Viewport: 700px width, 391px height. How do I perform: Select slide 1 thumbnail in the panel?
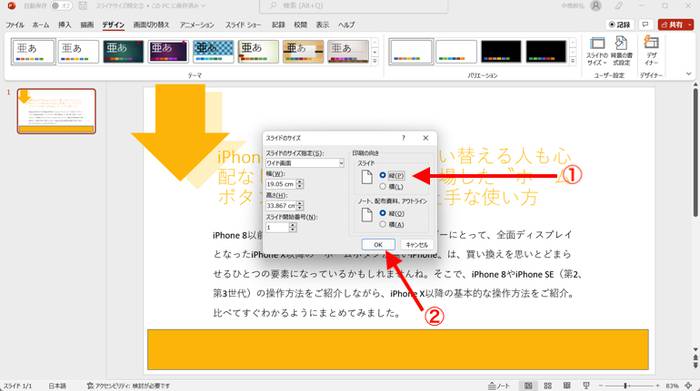56,111
